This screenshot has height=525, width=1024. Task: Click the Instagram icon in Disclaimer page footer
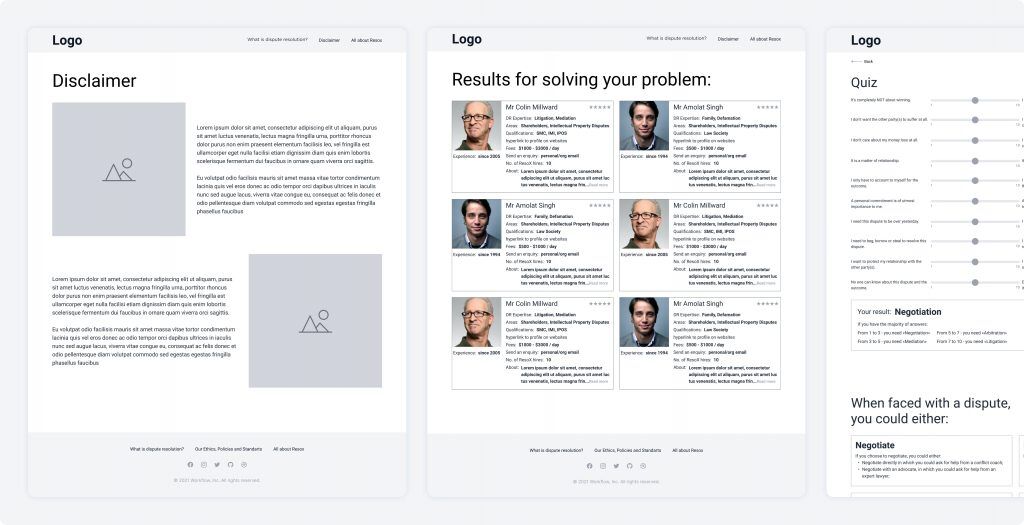pyautogui.click(x=204, y=465)
